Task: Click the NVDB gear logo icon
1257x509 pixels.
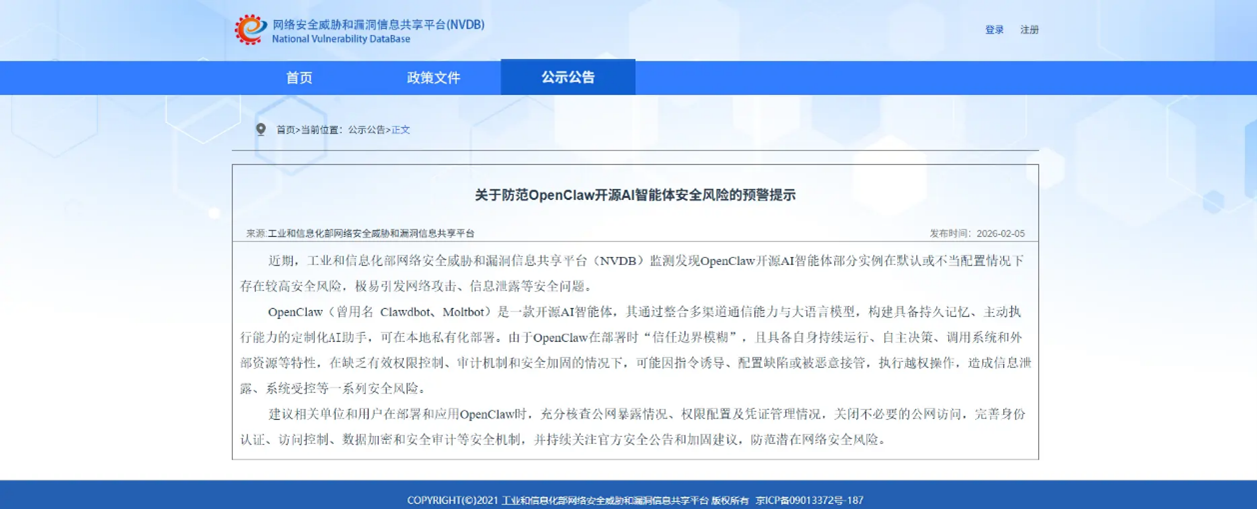Action: 250,30
